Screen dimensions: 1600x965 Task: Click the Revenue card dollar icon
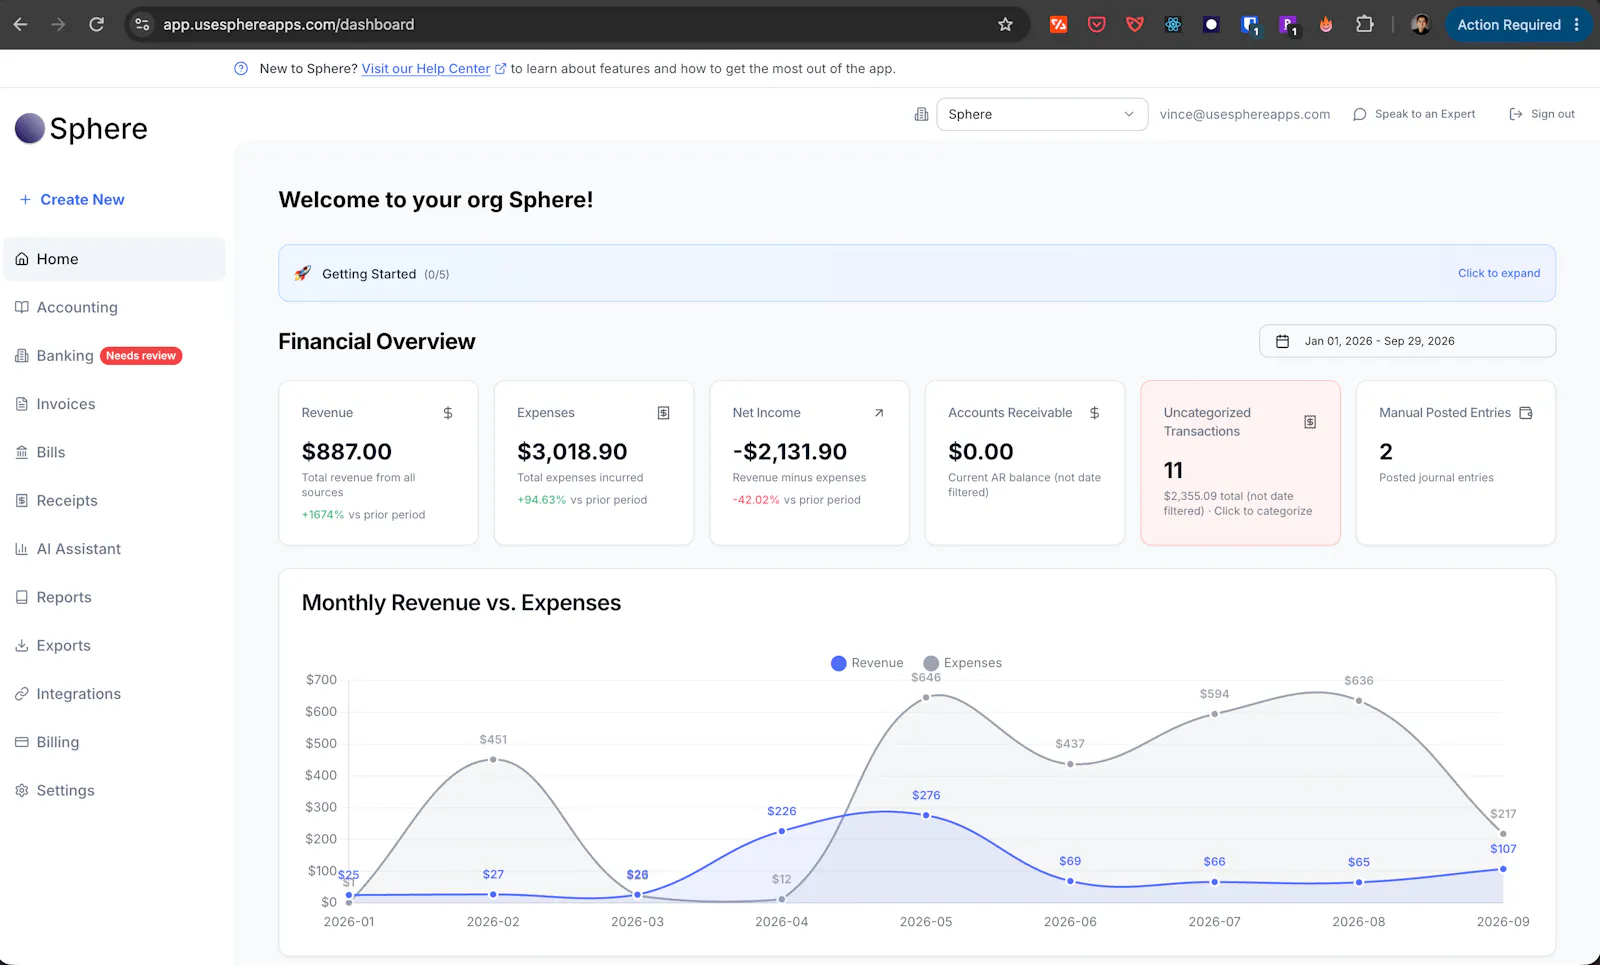[448, 413]
